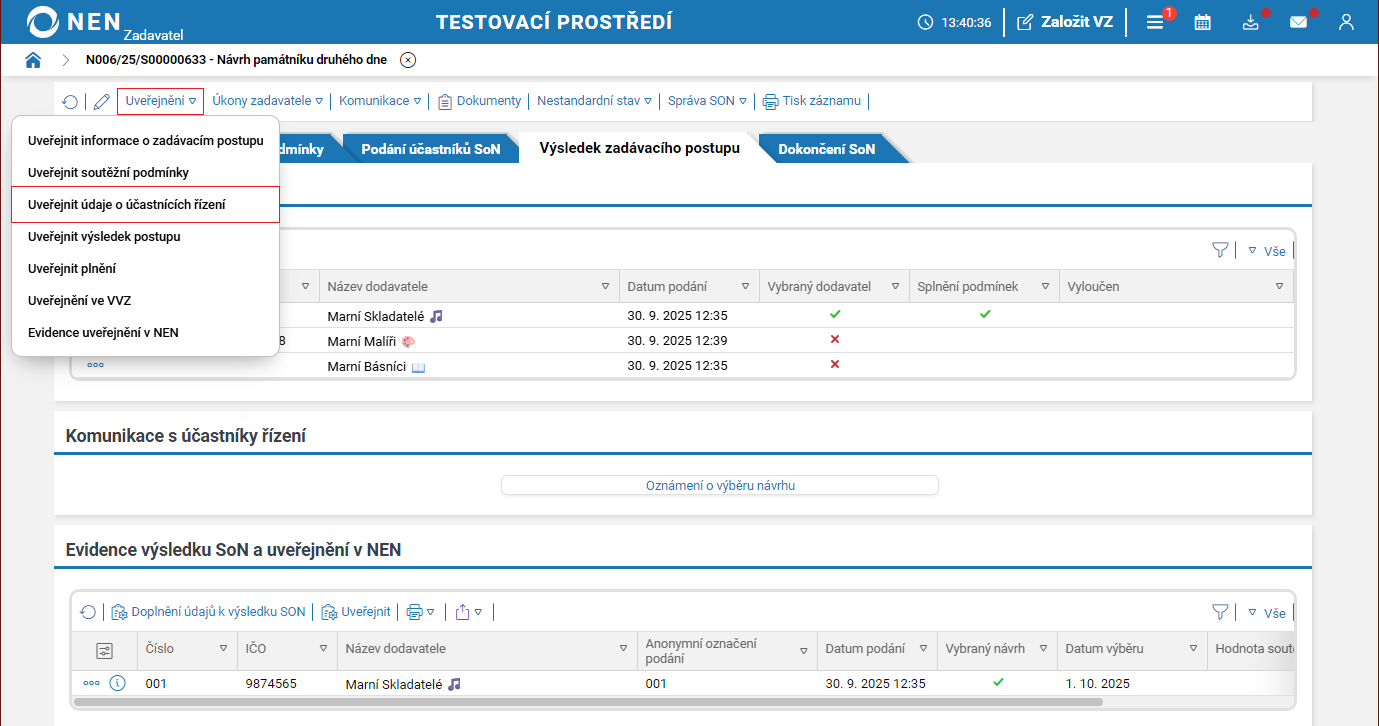Screen dimensions: 1379x726
Task: Open the downloads icon in header
Action: 1251,22
